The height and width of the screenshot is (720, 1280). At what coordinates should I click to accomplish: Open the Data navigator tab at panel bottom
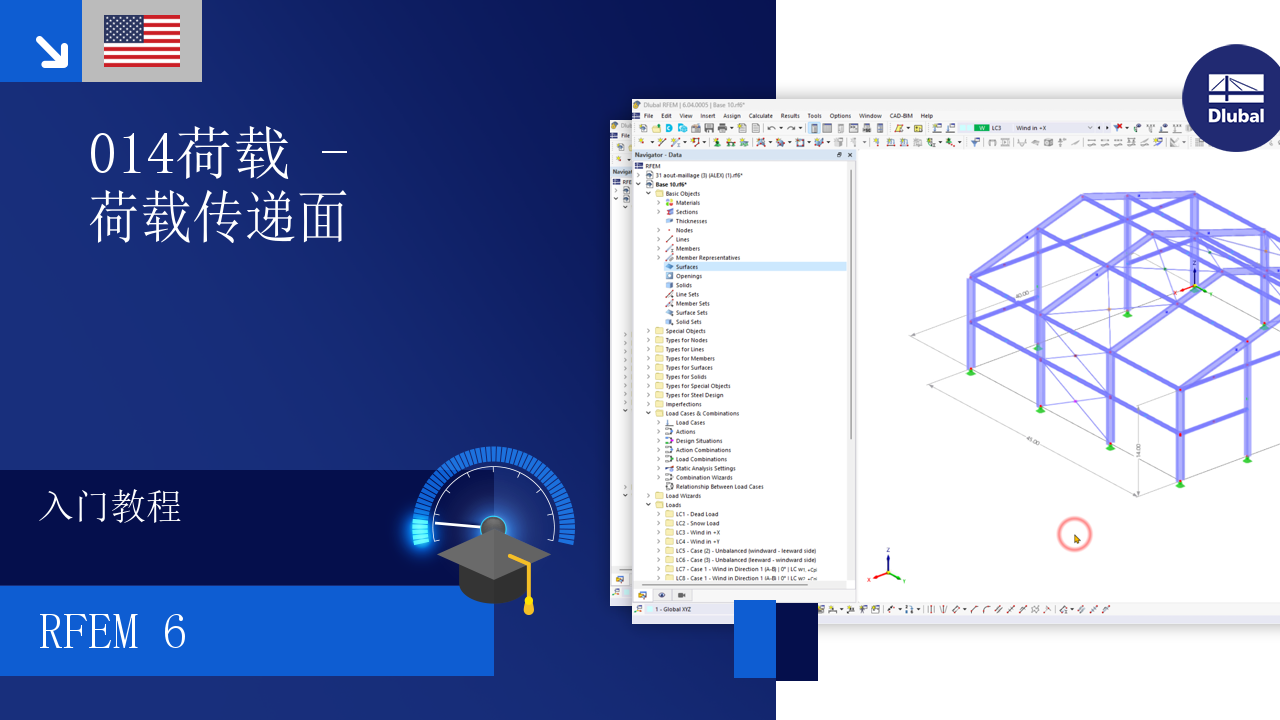pos(642,594)
